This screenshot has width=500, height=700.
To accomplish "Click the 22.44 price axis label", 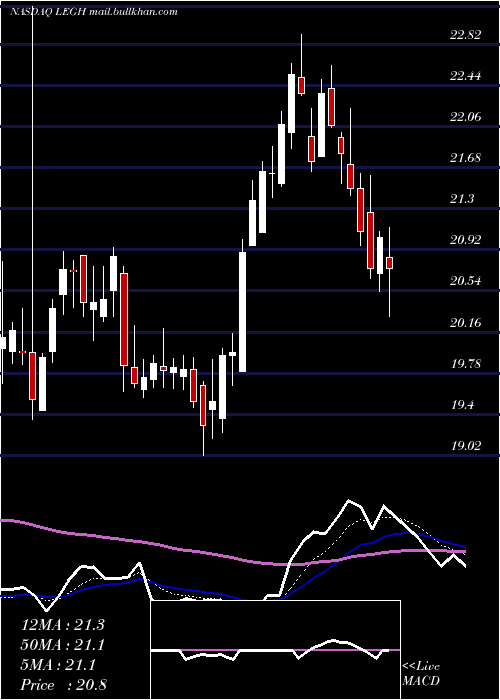I will 466,76.
